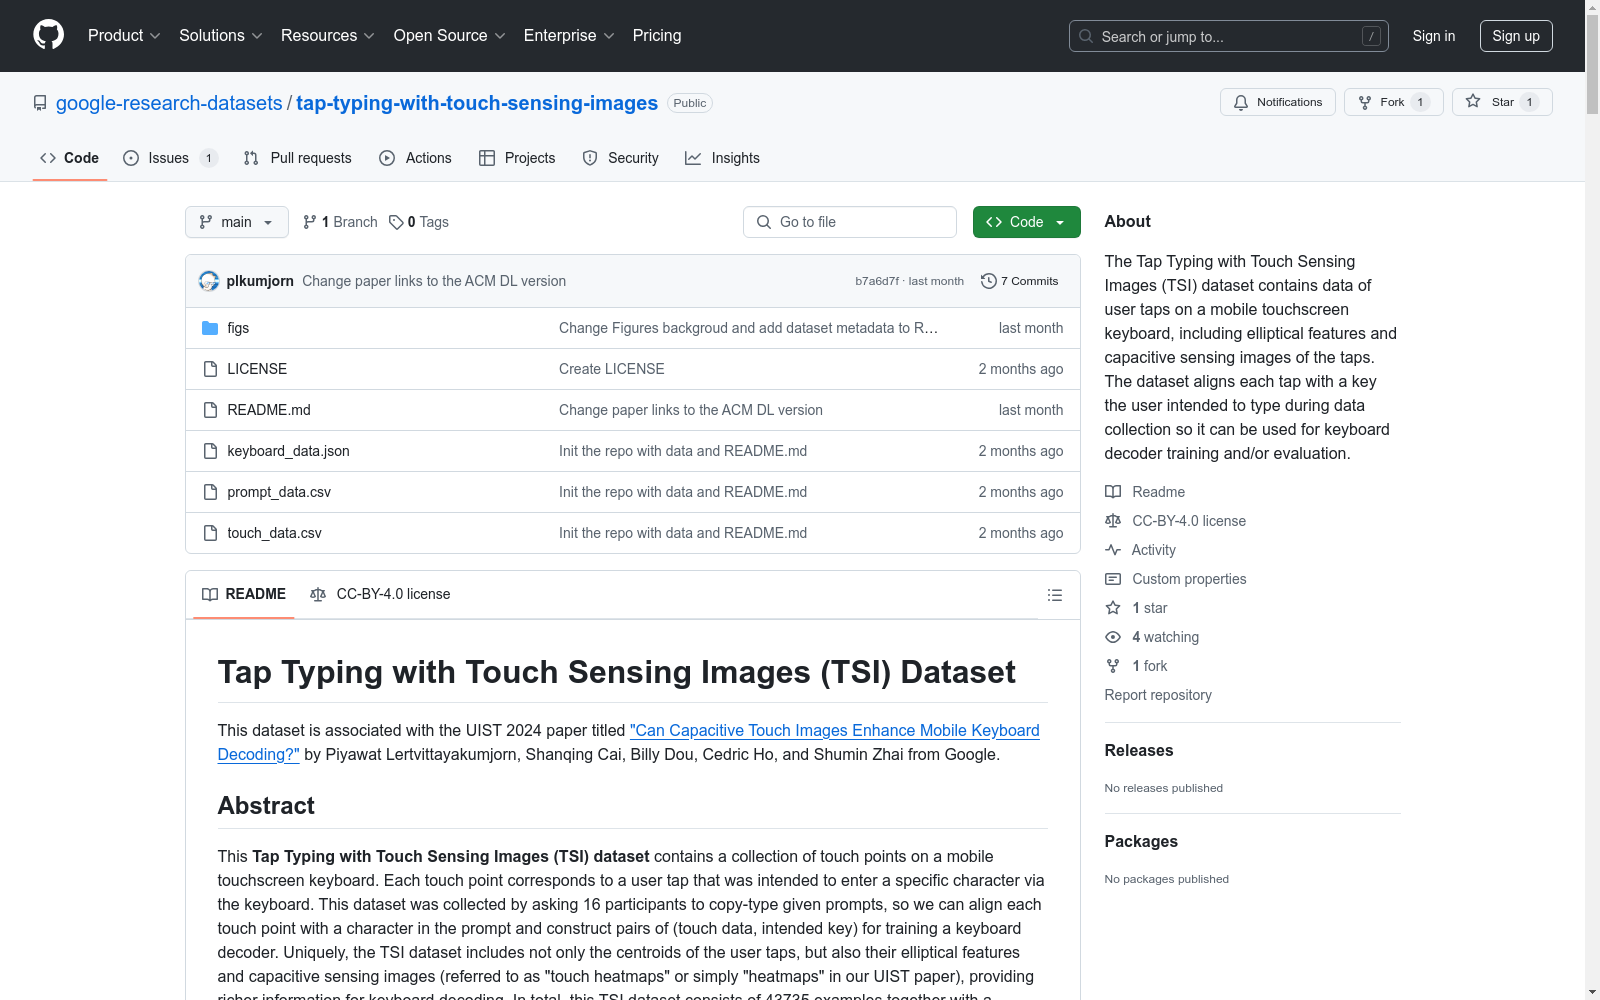The height and width of the screenshot is (1000, 1600).
Task: Switch to the Code tab
Action: coord(70,158)
